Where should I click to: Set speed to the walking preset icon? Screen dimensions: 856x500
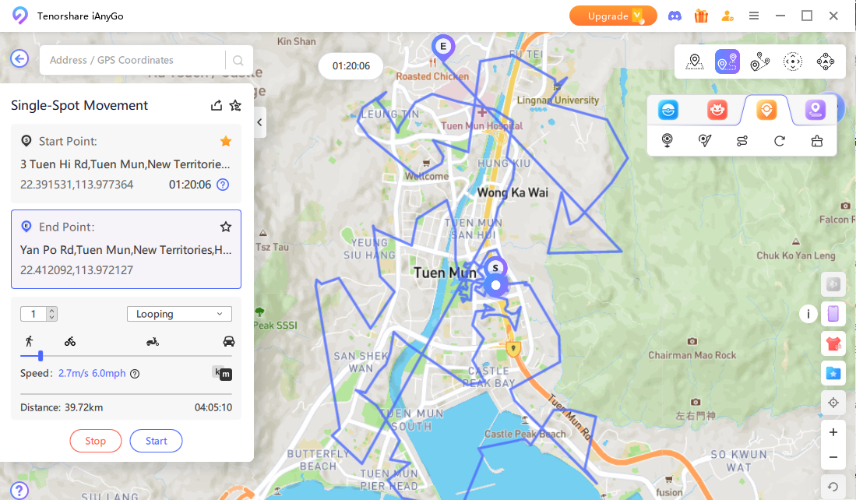click(x=29, y=342)
